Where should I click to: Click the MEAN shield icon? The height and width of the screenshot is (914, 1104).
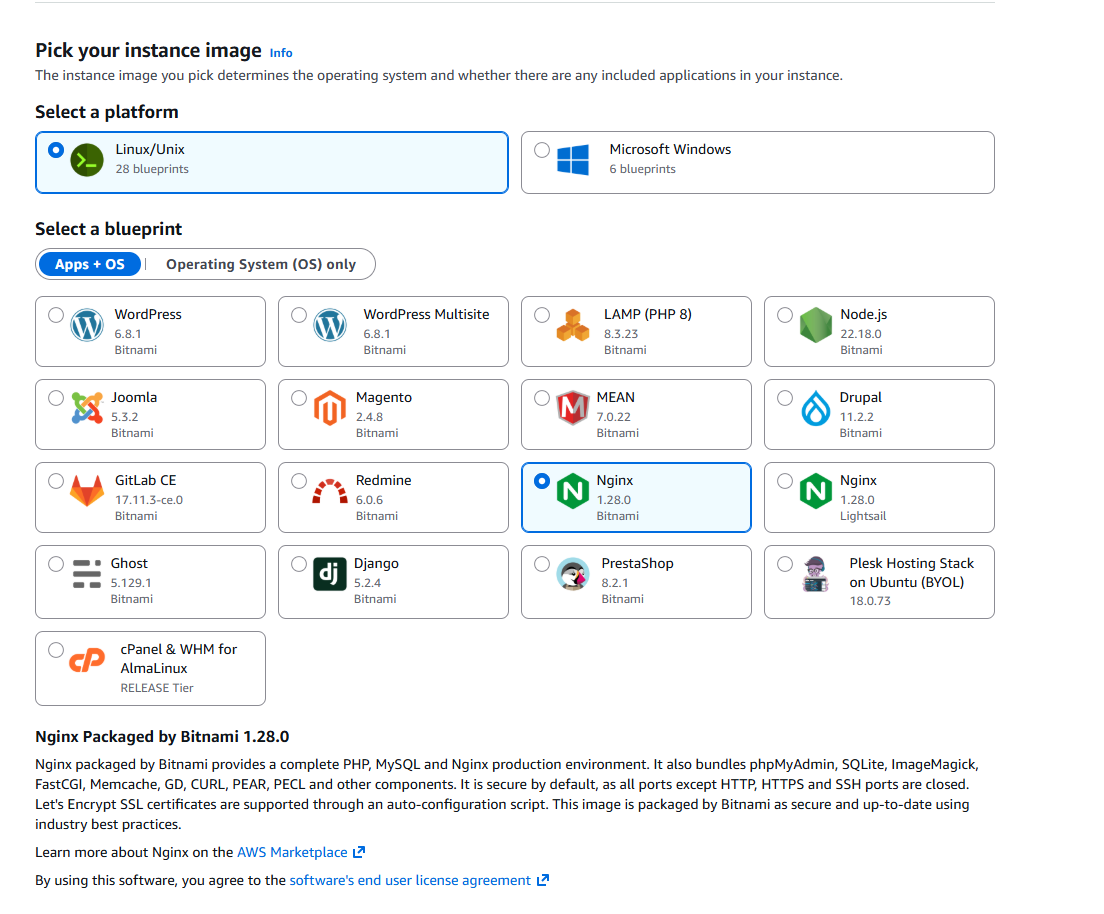(572, 408)
